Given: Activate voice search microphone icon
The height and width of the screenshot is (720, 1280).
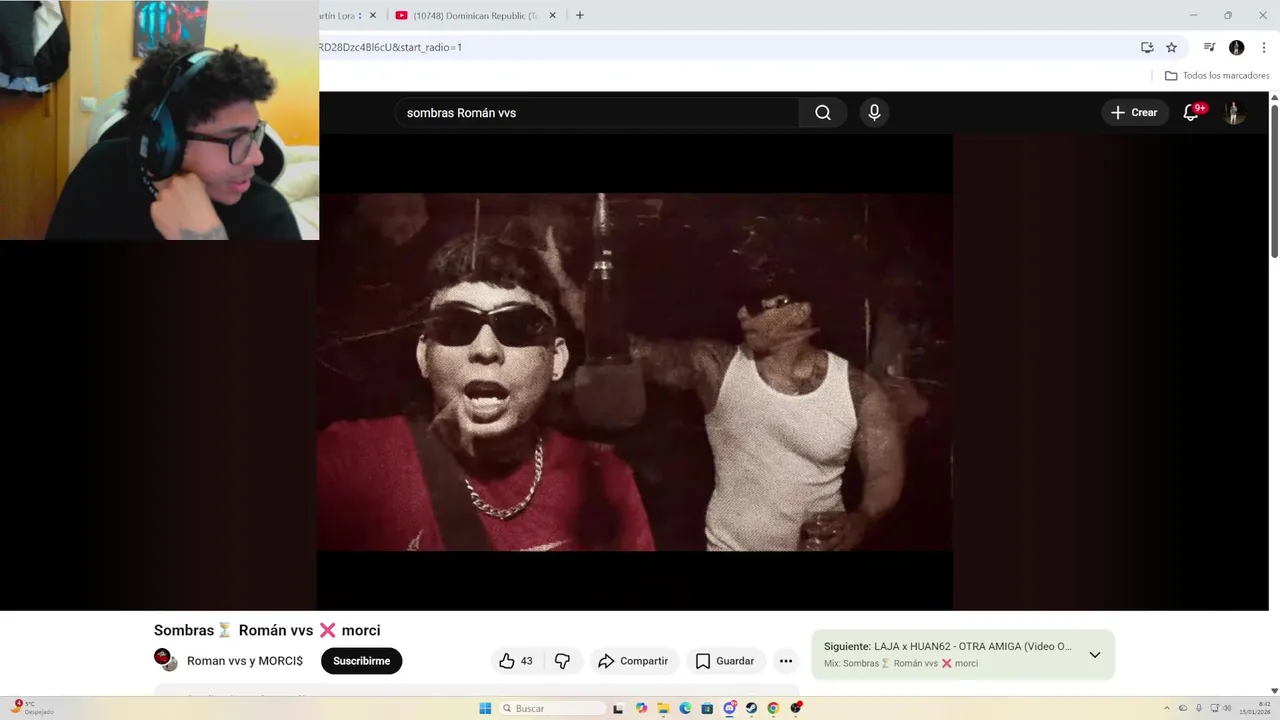Looking at the screenshot, I should click(874, 113).
